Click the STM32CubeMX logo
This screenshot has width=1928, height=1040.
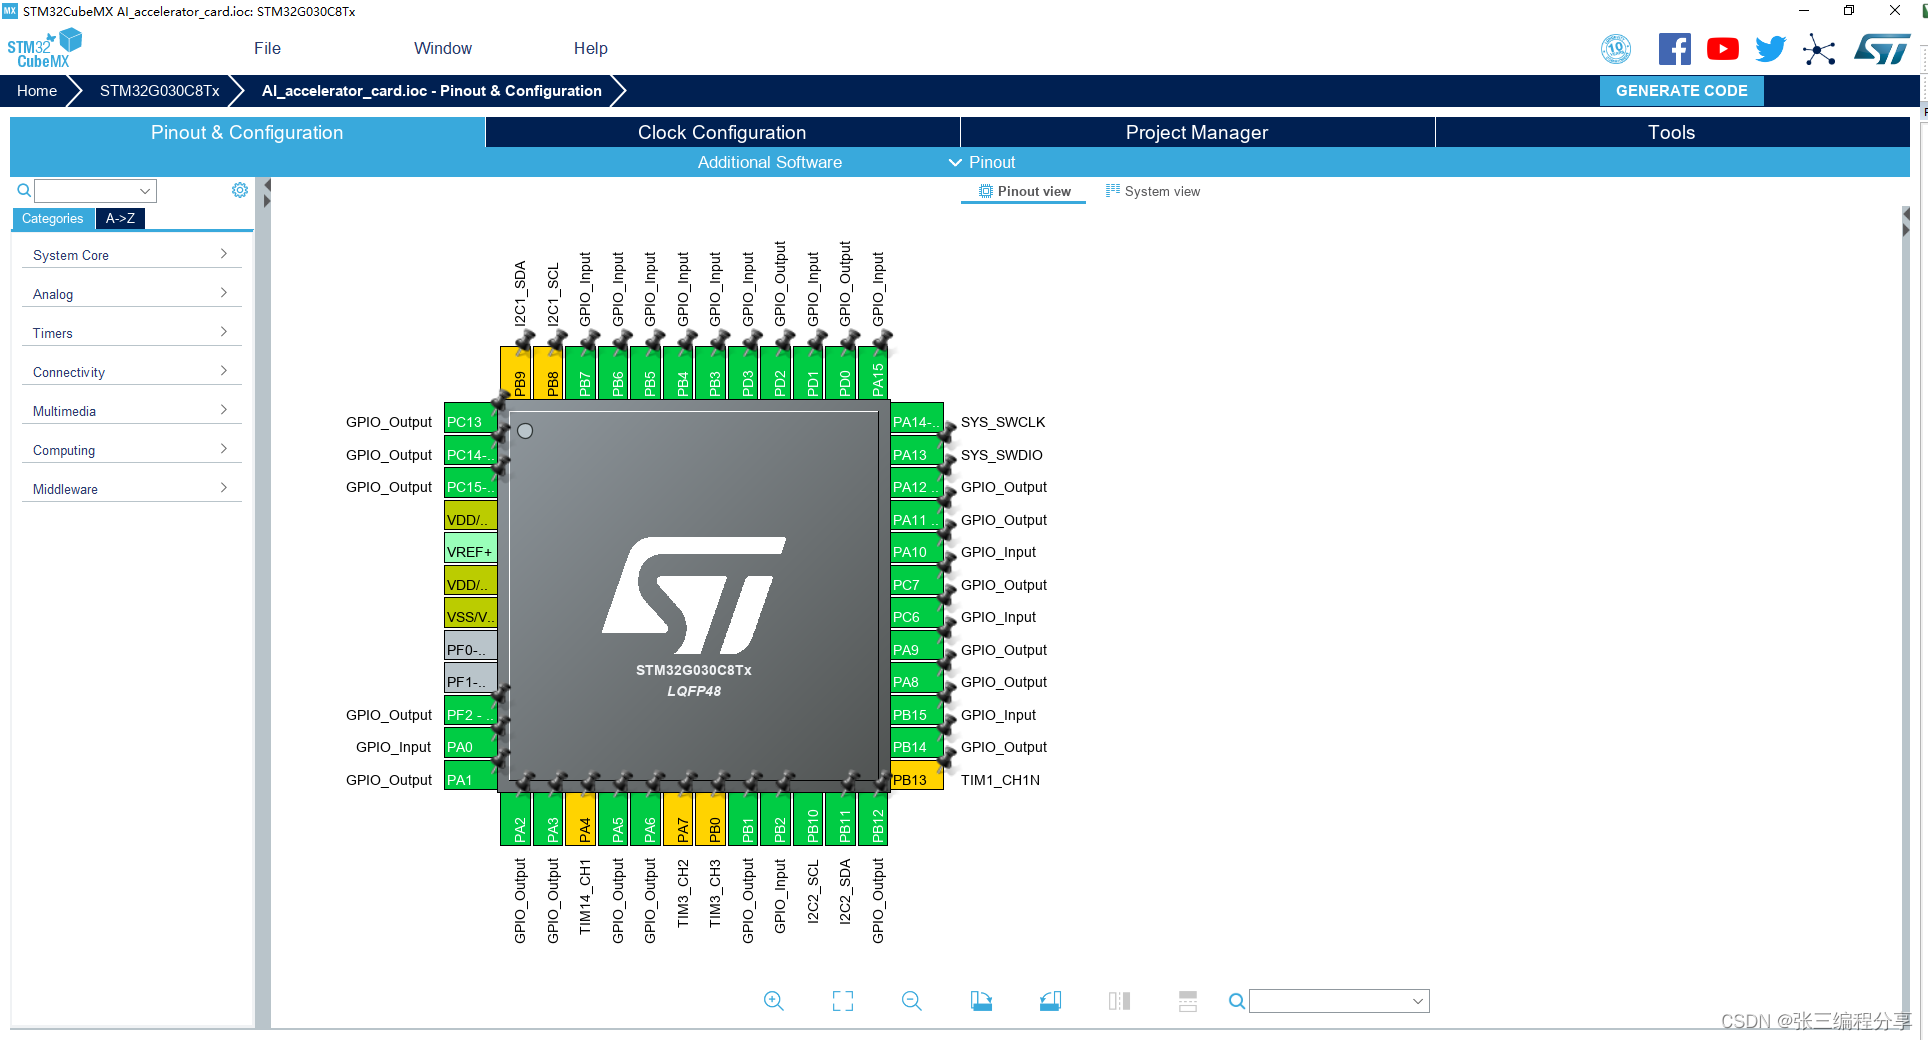point(44,49)
